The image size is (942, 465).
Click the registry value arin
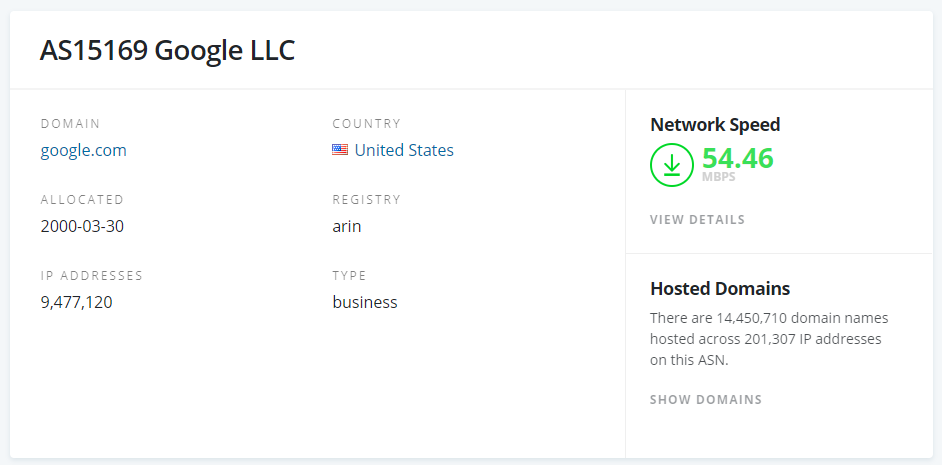click(x=347, y=226)
